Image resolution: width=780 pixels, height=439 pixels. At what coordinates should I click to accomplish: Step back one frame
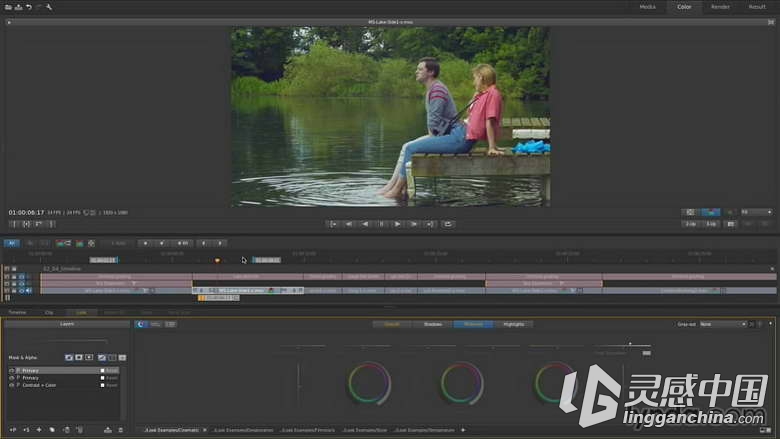349,224
